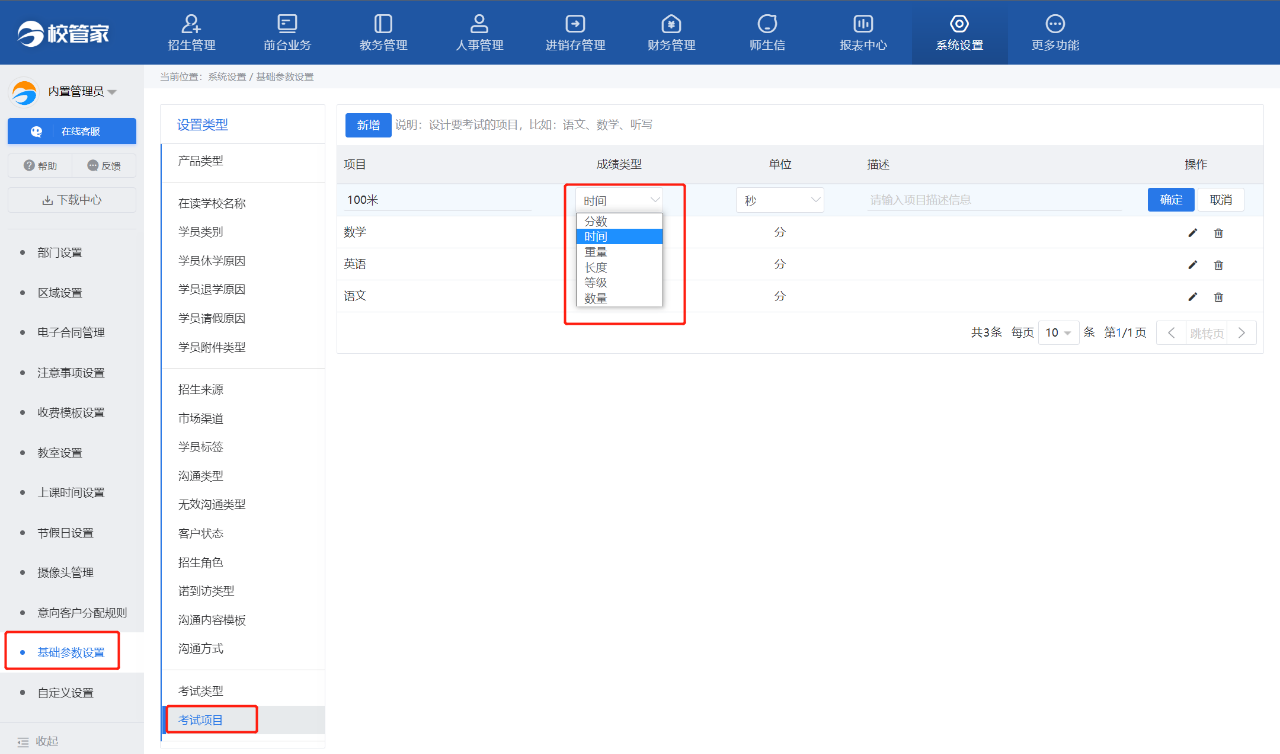Choose 等级 from the score type list
Screen dimensions: 1280x754
point(596,283)
